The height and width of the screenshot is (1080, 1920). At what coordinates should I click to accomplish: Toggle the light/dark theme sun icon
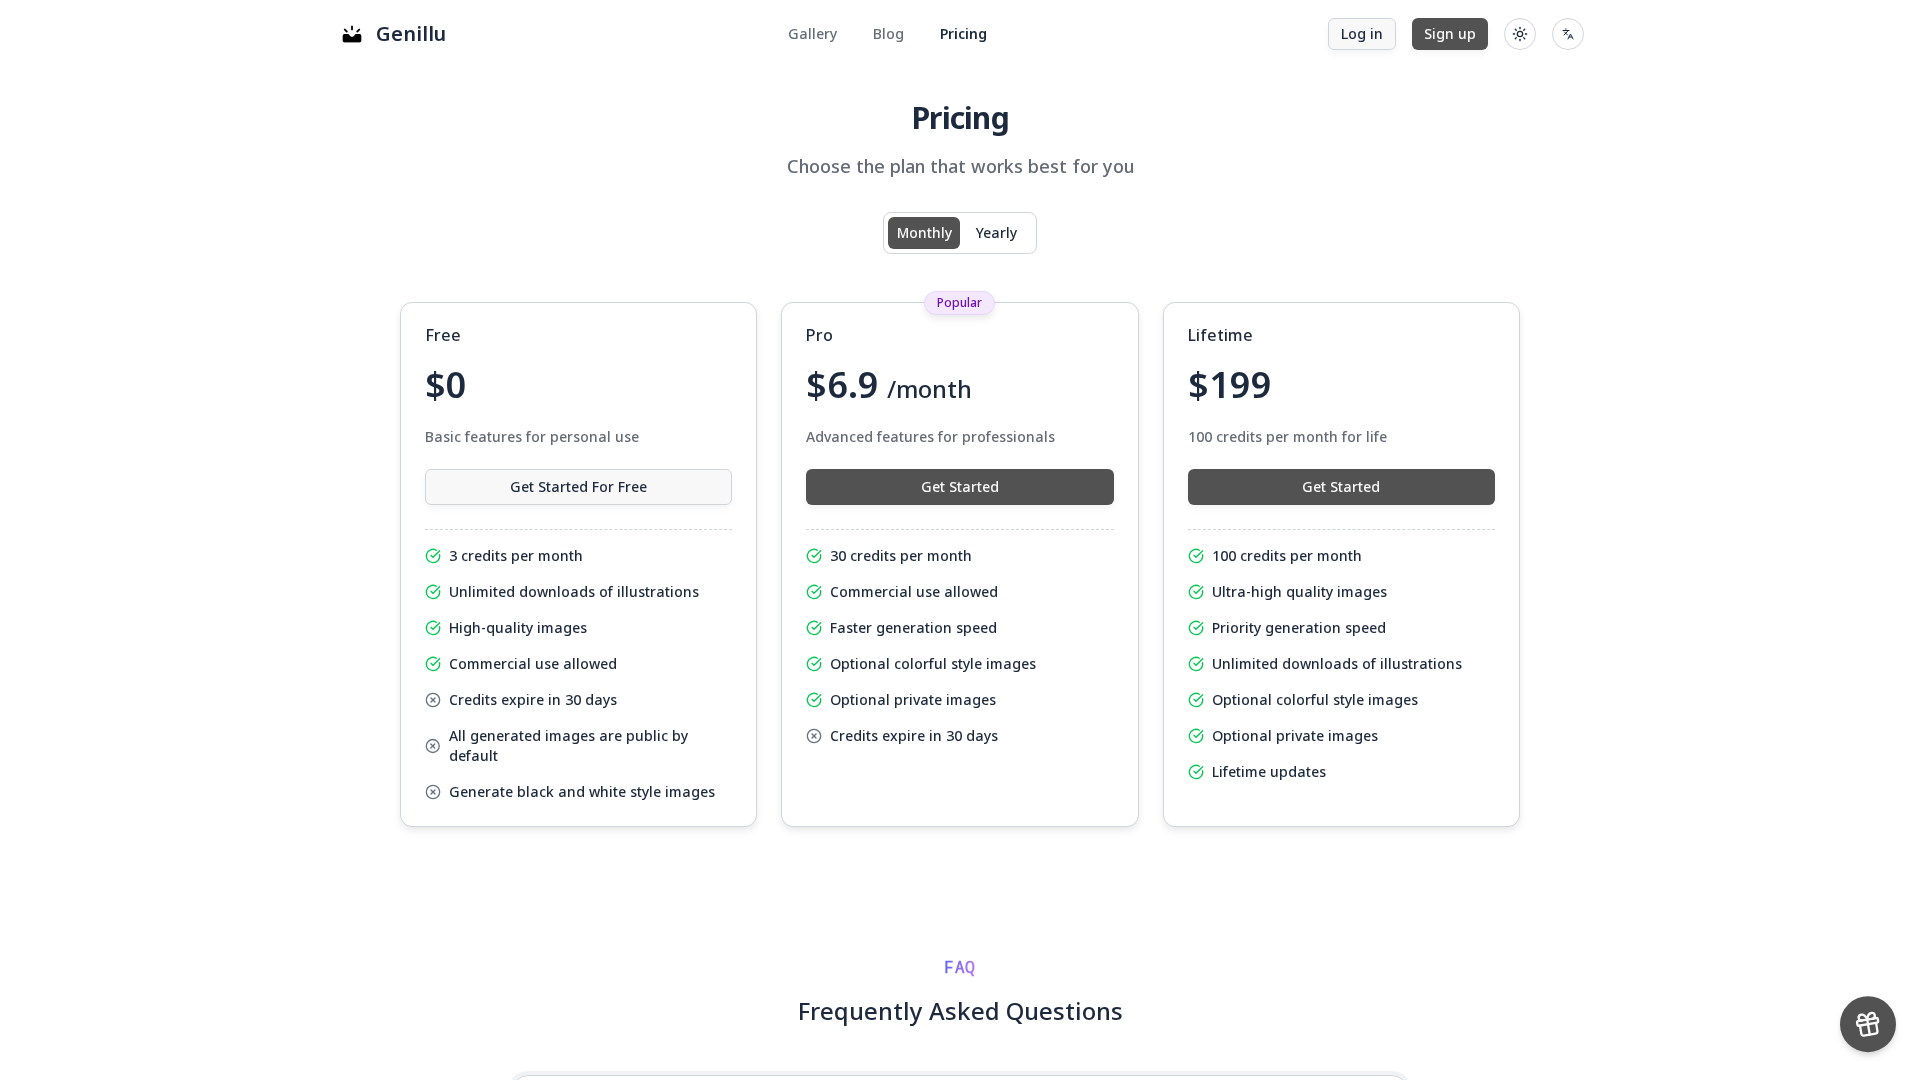(x=1520, y=34)
